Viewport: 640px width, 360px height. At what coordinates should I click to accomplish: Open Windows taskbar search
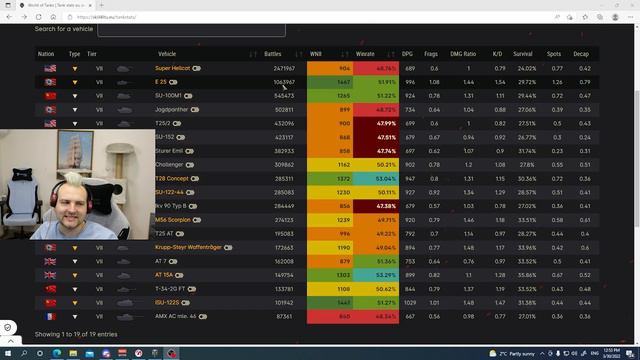tap(24, 353)
